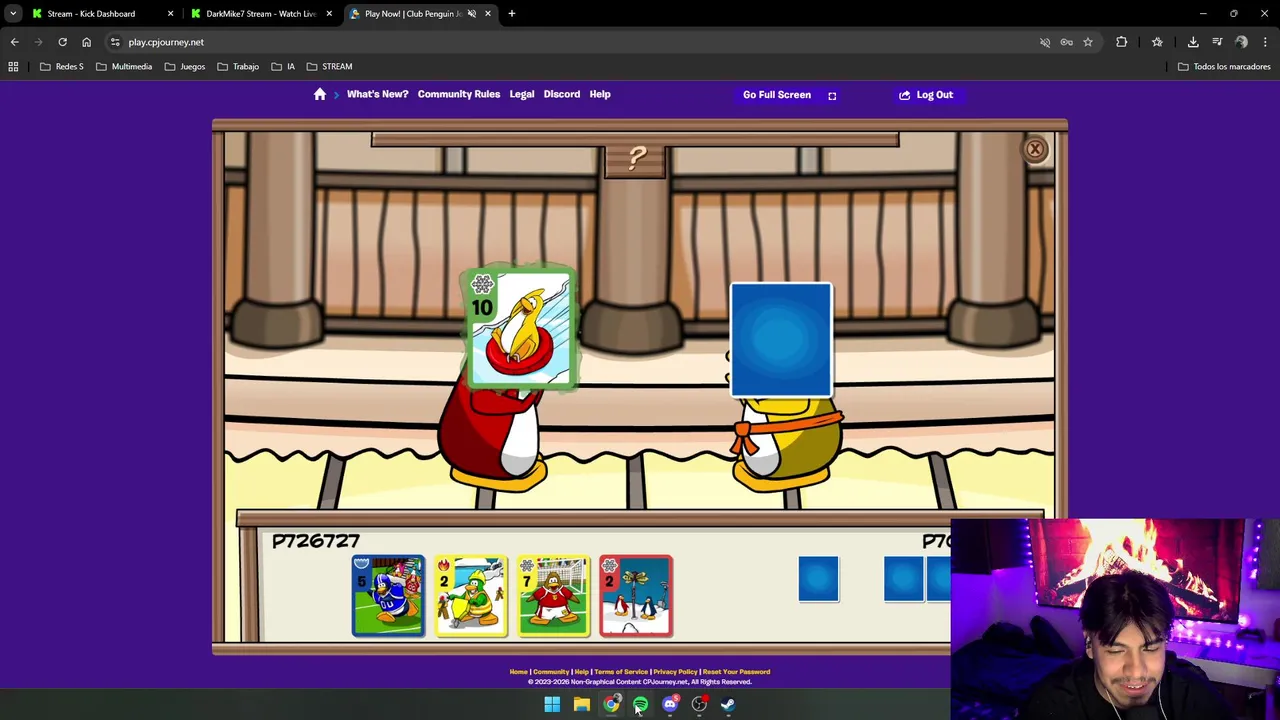Click the opponent's first face-down hand card

(x=818, y=579)
